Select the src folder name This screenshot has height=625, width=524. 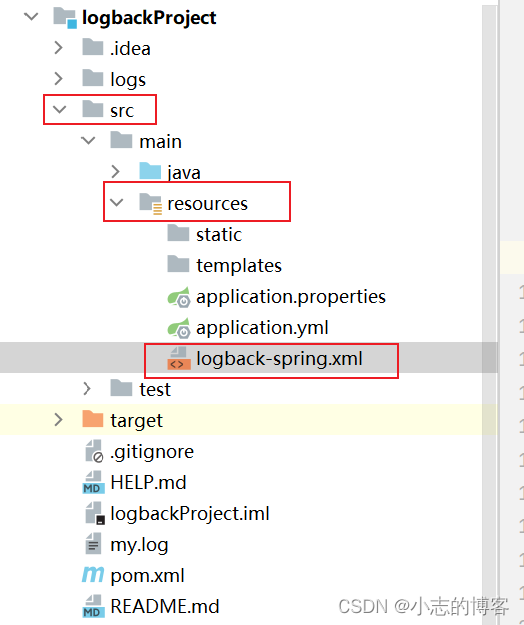[x=122, y=111]
